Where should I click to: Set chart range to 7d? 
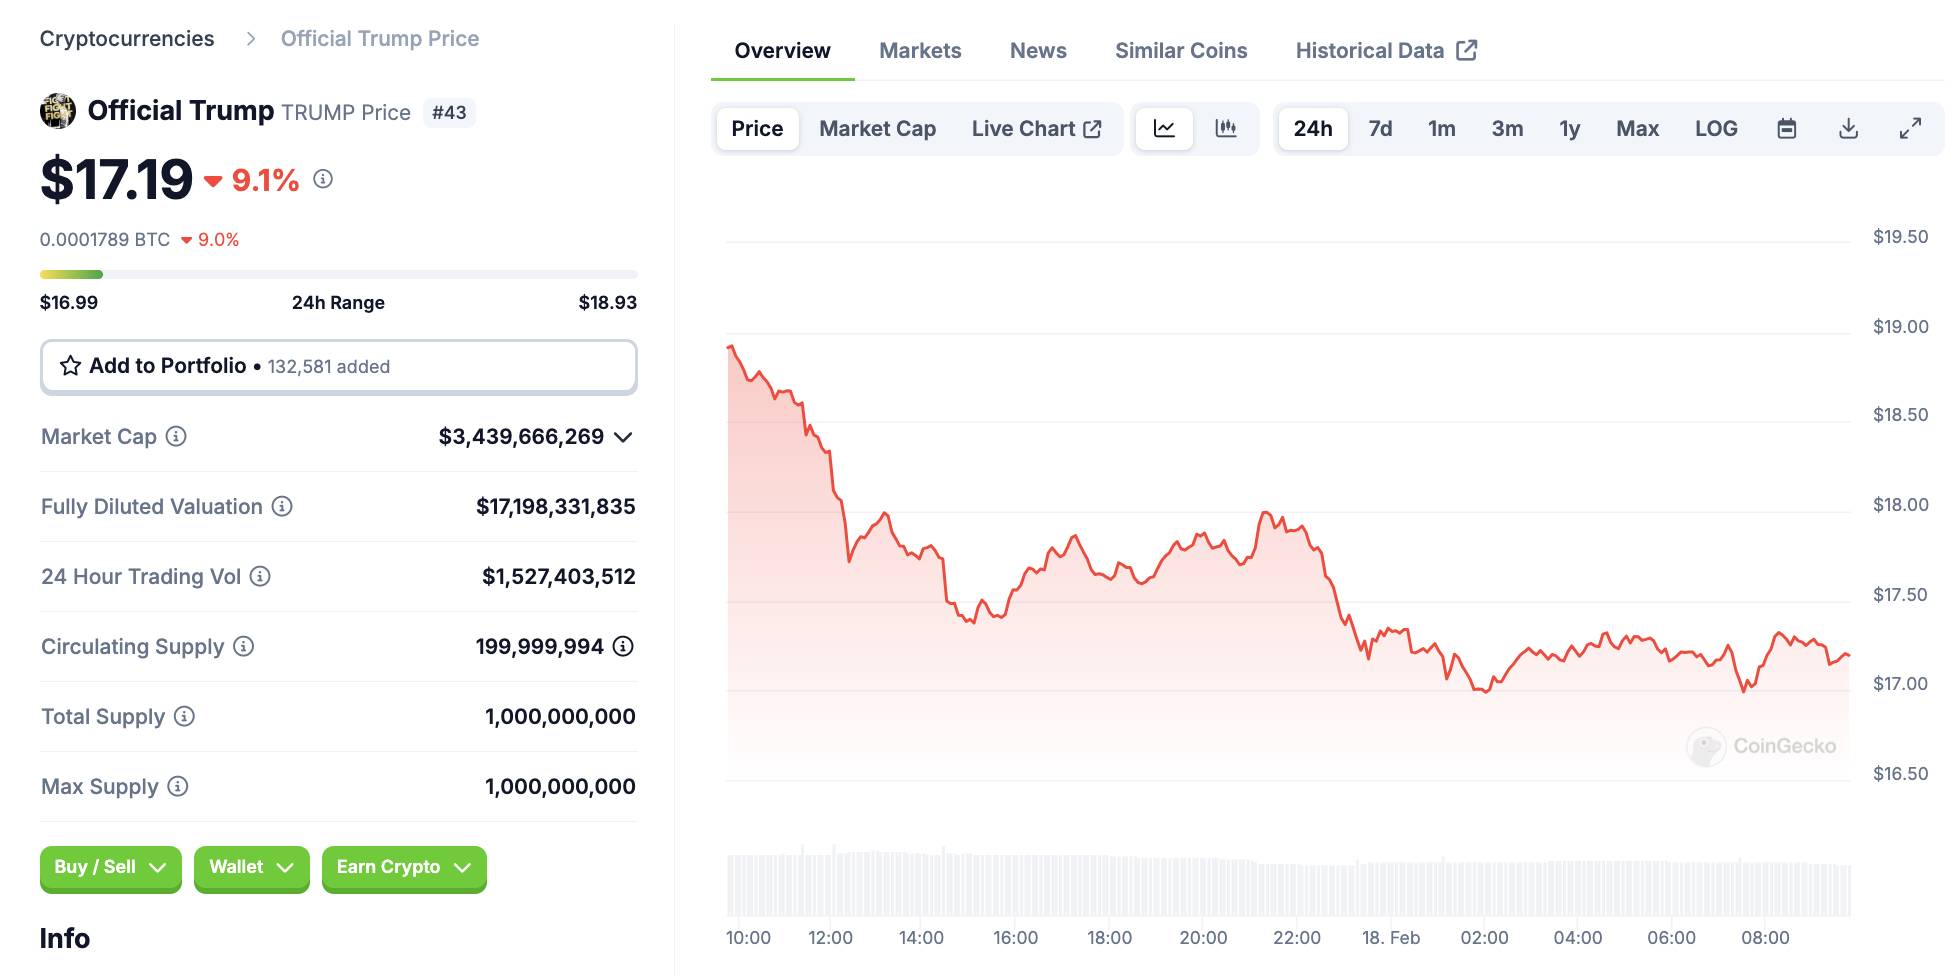pos(1380,128)
